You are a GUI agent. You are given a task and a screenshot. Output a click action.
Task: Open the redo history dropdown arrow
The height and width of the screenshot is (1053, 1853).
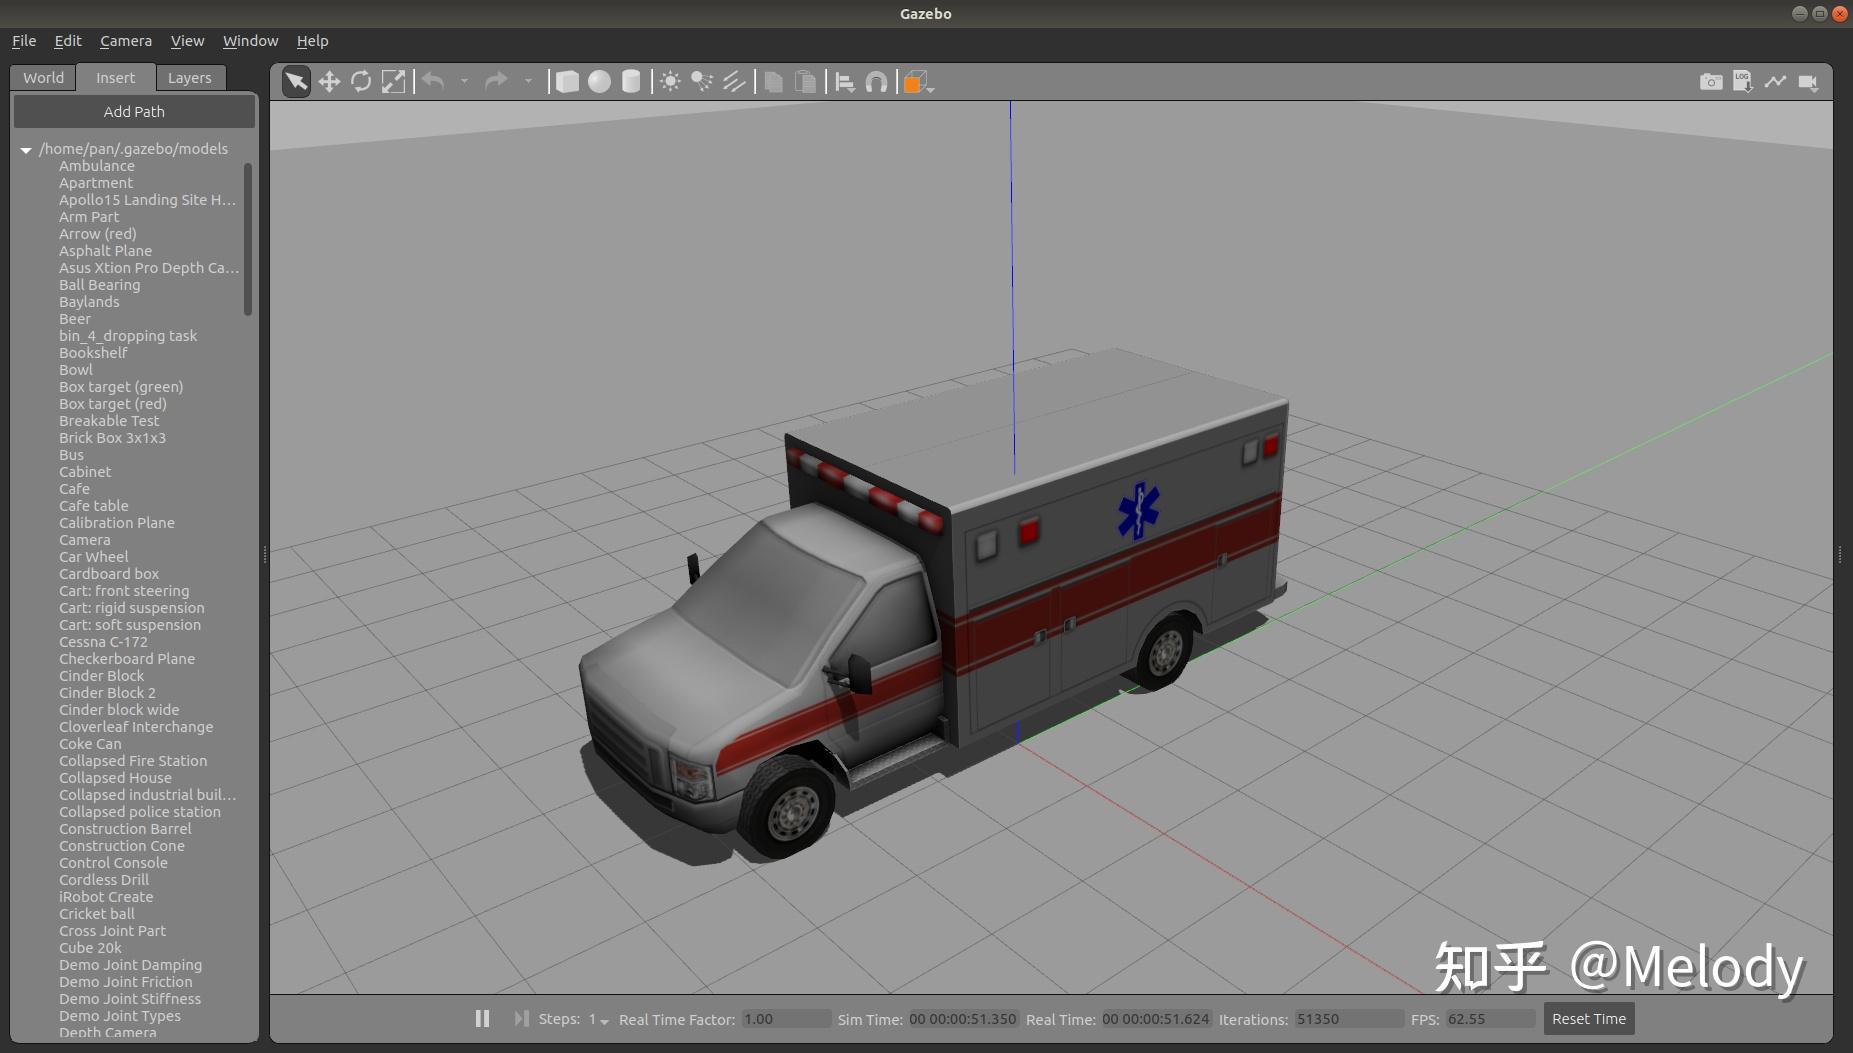pyautogui.click(x=528, y=82)
